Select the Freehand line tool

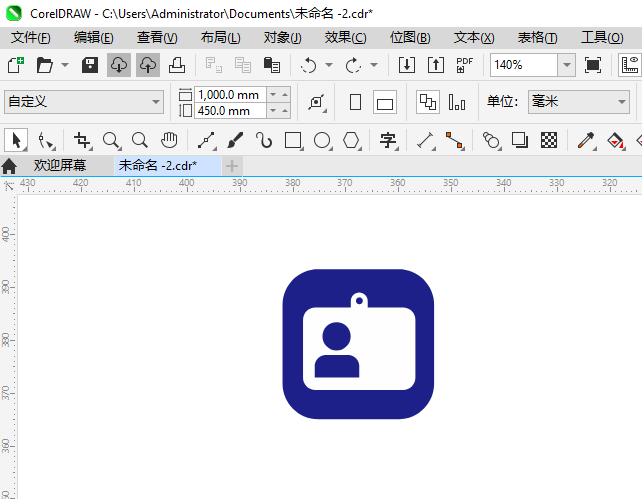click(x=206, y=140)
